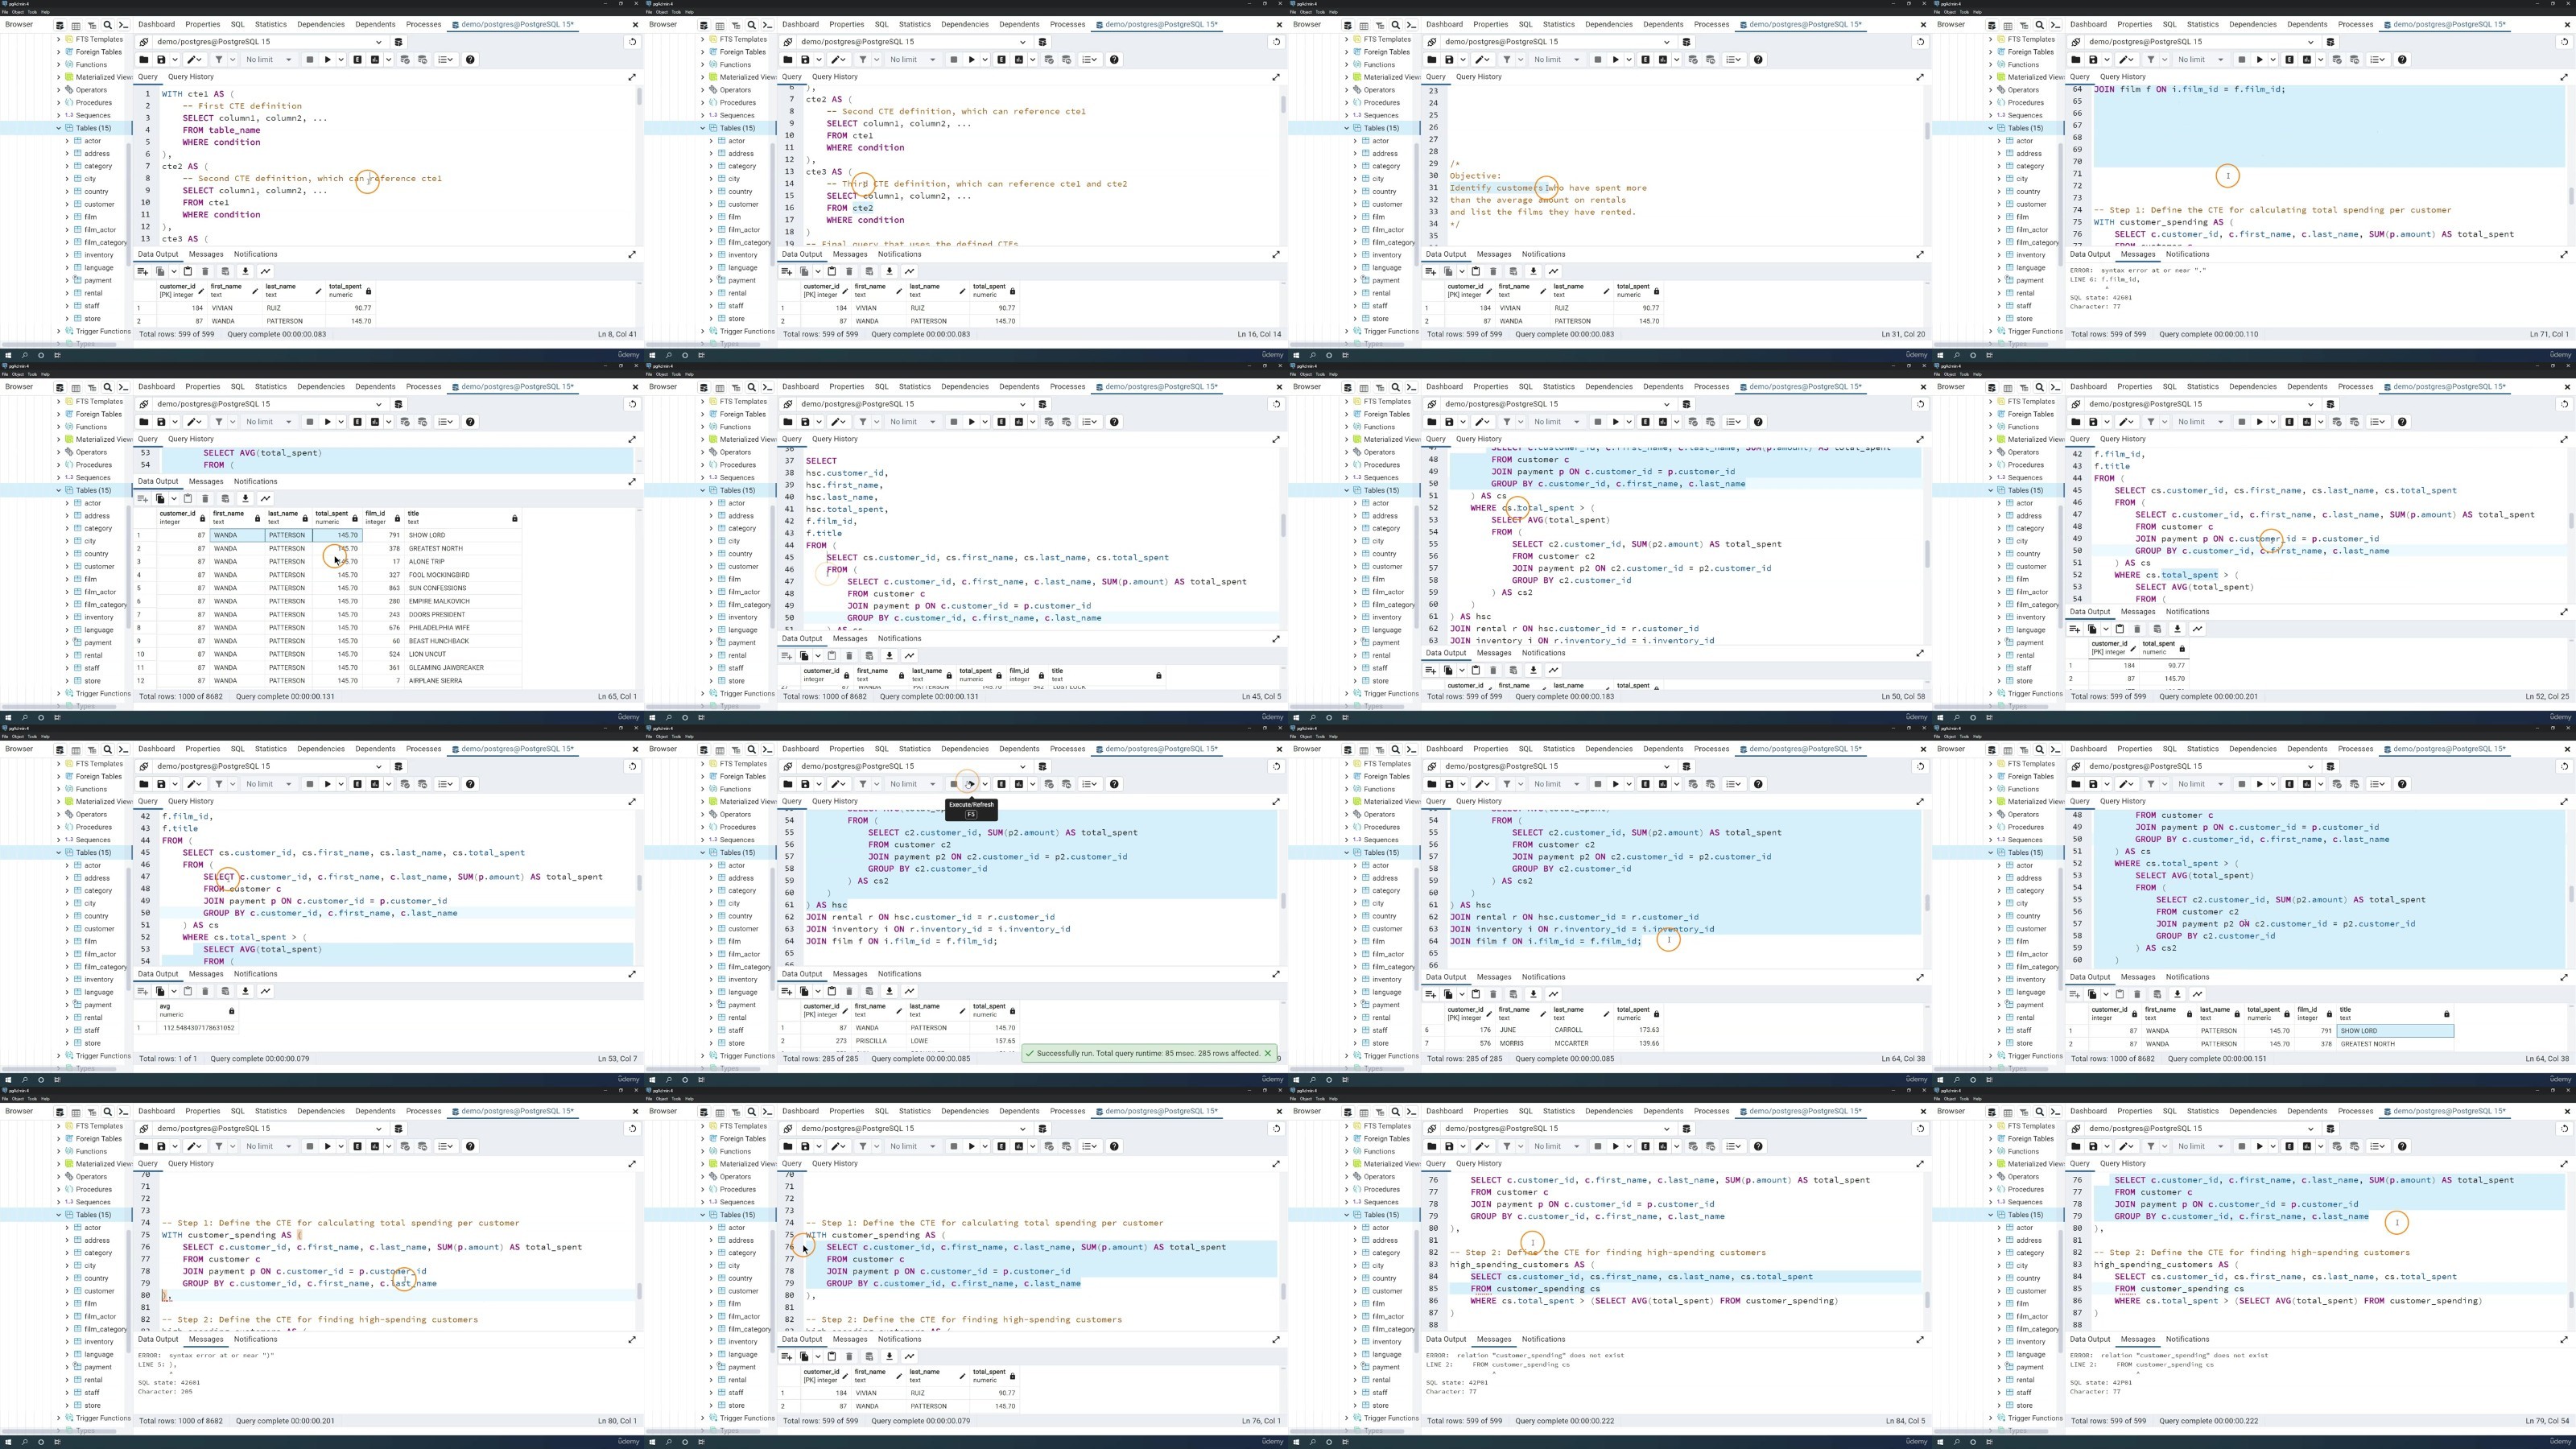Open Graph Visualiser above JUNE CARROLL results
The image size is (2576, 1449).
click(1553, 994)
